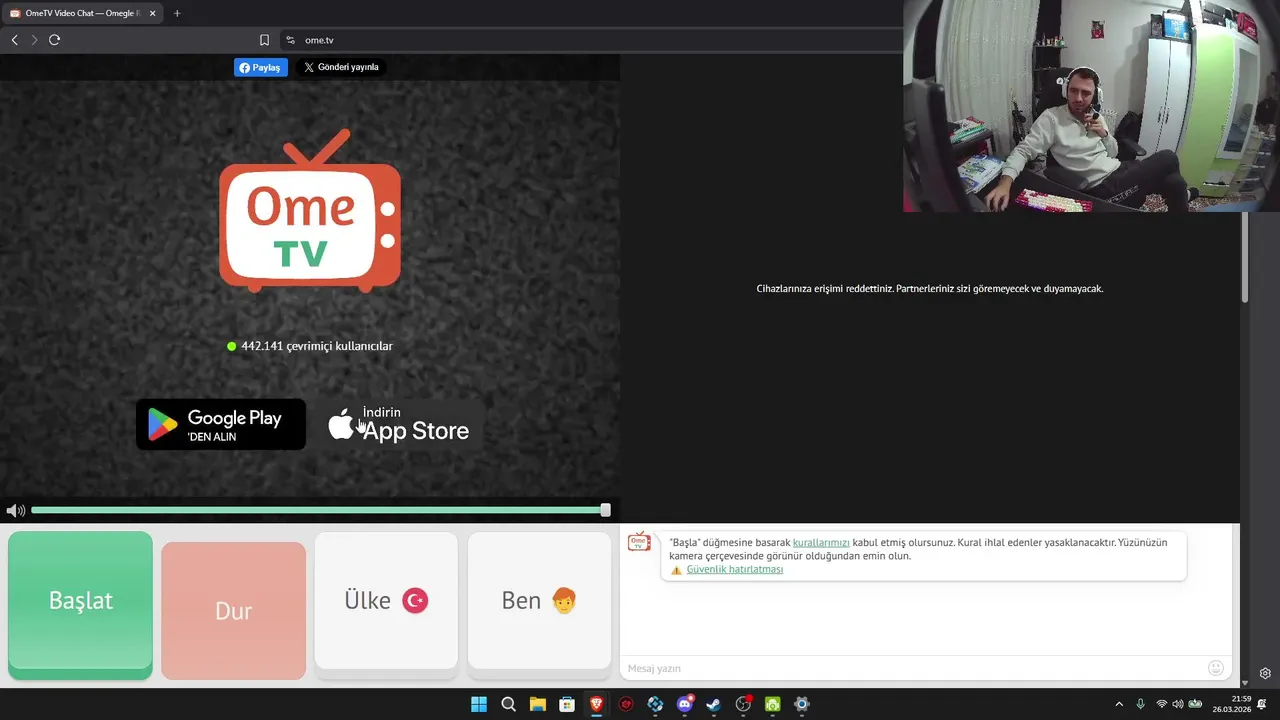Image resolution: width=1280 pixels, height=720 pixels.
Task: Click the webcam overlay thumbnail
Action: point(1091,106)
